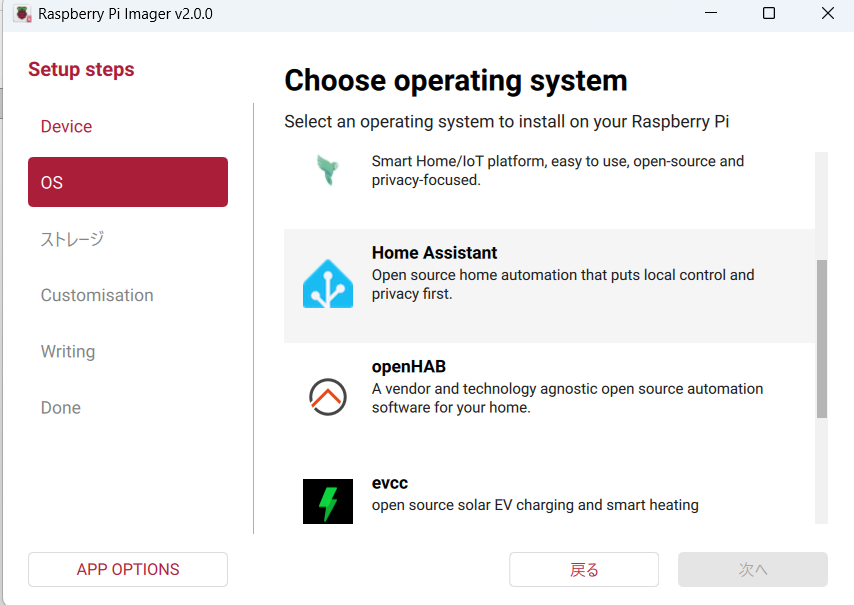Click the evcc green lightning icon
The width and height of the screenshot is (854, 605).
coord(328,501)
